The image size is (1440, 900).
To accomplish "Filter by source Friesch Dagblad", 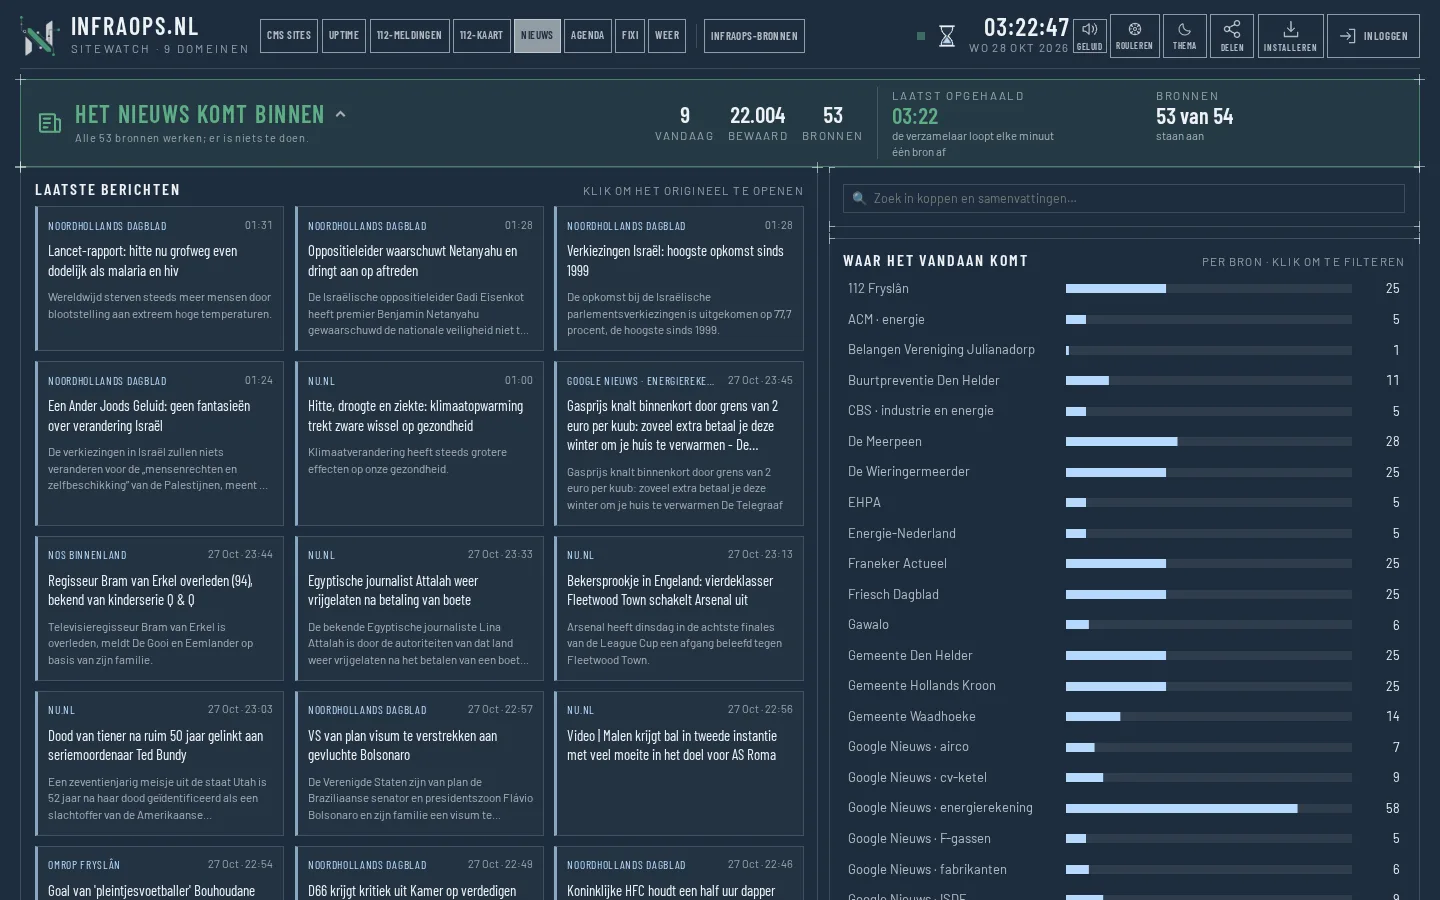I will point(1124,594).
